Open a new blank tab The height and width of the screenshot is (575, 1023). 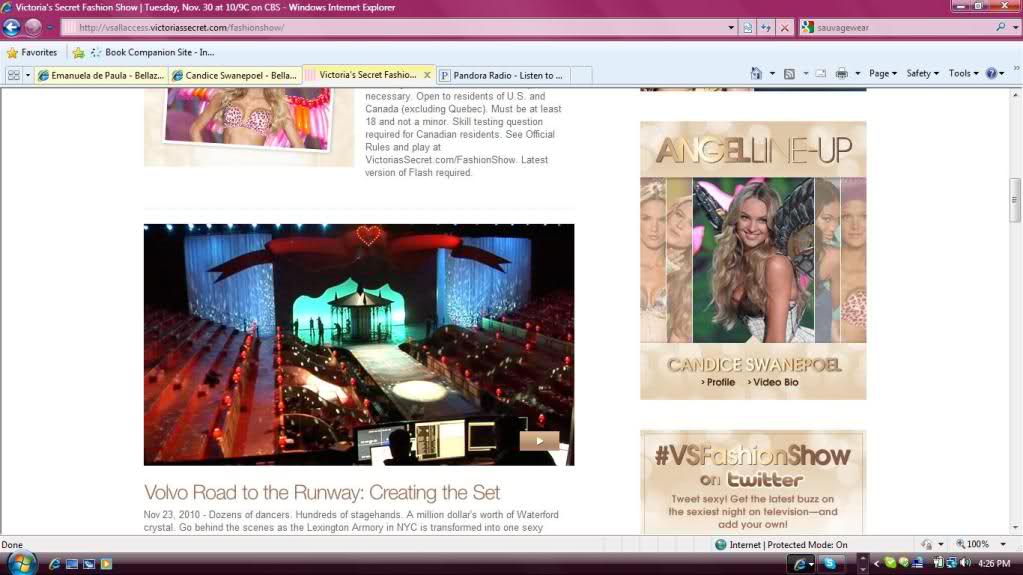[581, 76]
